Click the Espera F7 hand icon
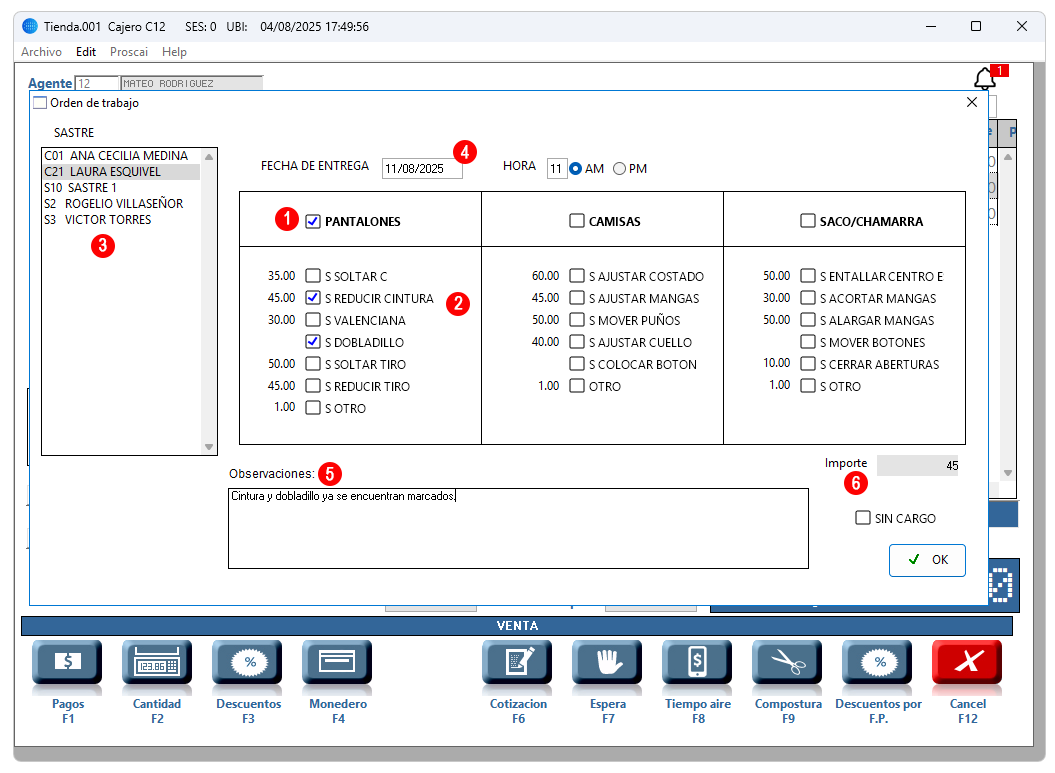Viewport: 1055px width, 773px height. click(607, 663)
